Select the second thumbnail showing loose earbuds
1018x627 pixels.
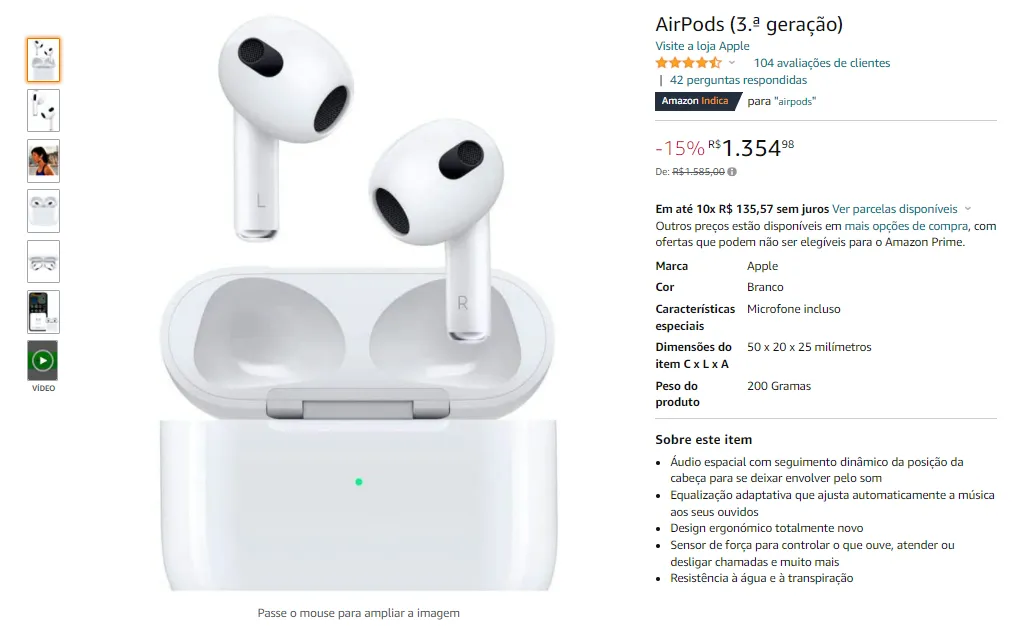(43, 110)
